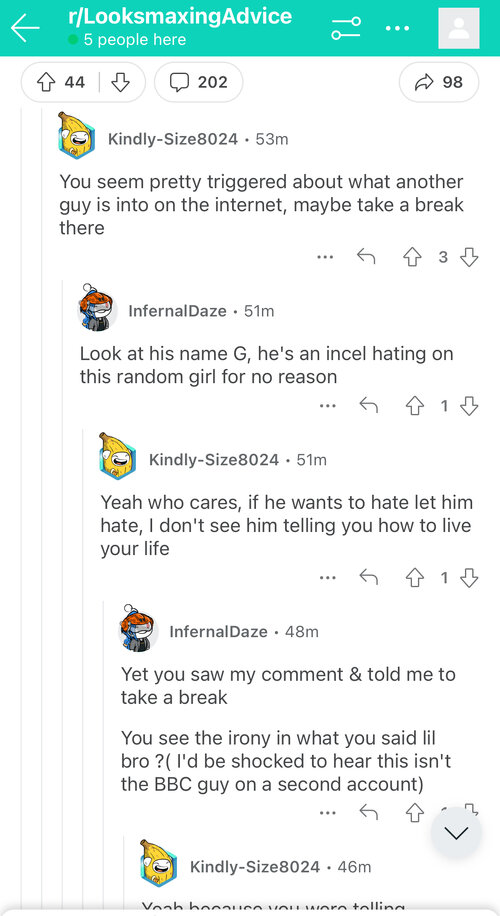
Task: Open options on the 'Yeah who cares' comment
Action: (x=328, y=578)
